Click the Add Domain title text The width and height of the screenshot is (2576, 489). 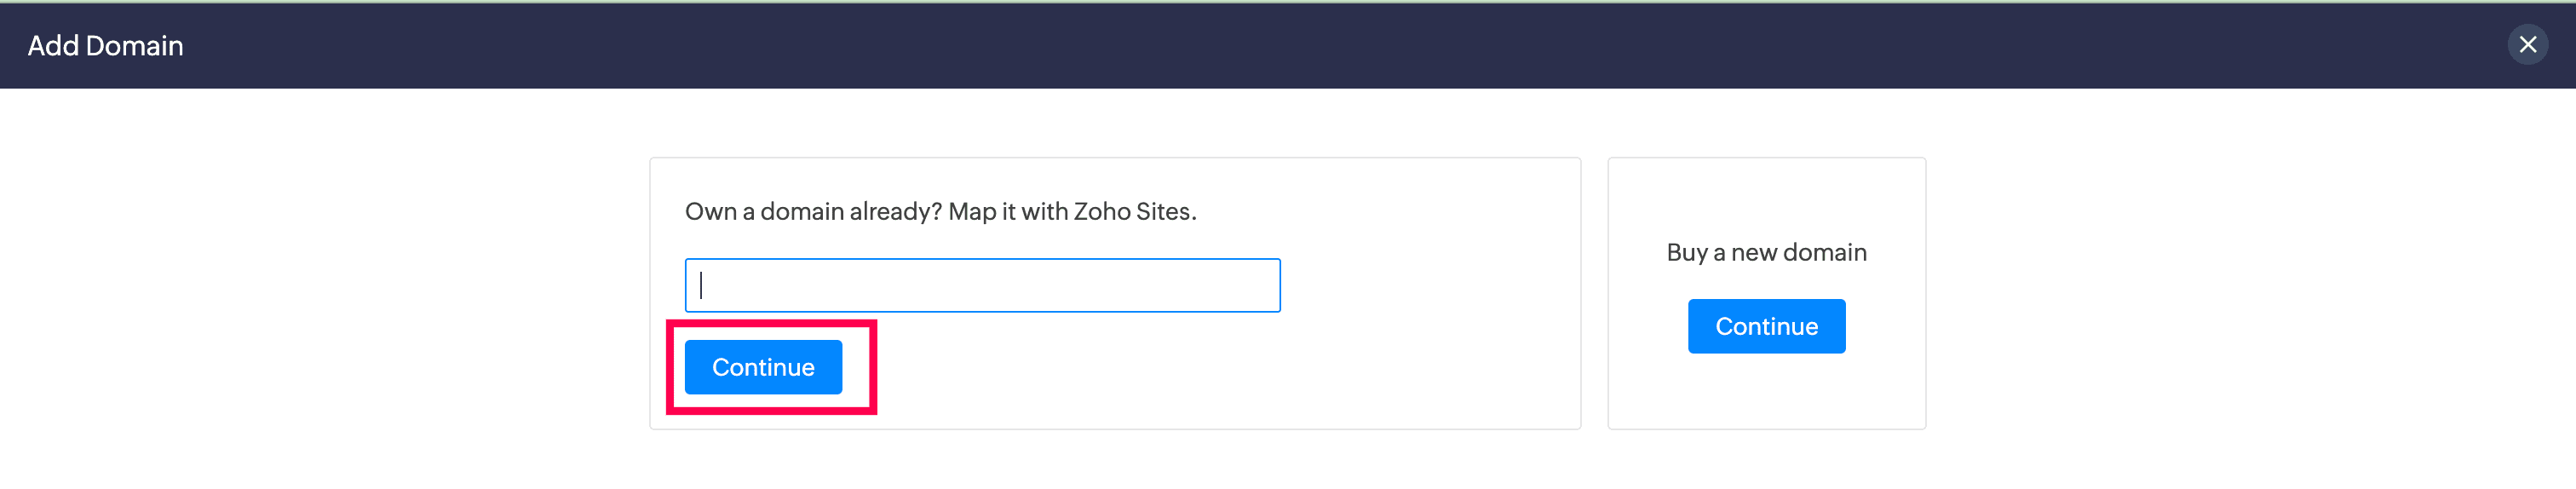[x=105, y=46]
